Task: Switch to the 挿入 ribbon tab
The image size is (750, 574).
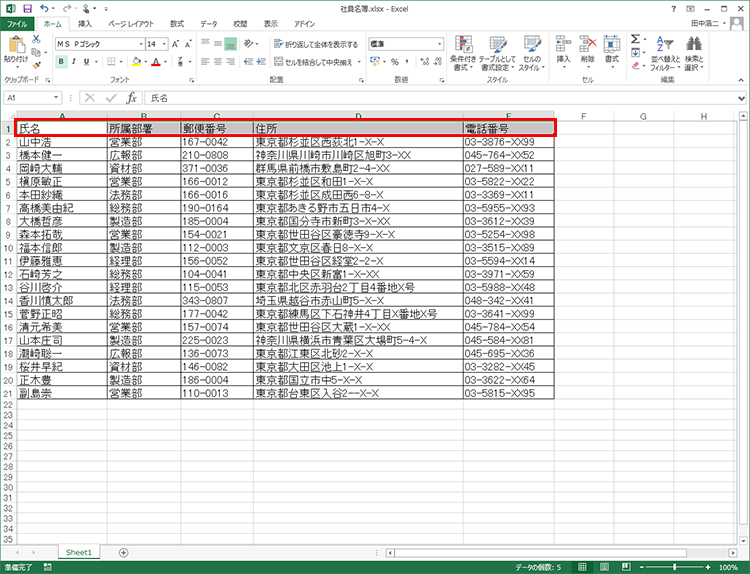Action: click(85, 23)
